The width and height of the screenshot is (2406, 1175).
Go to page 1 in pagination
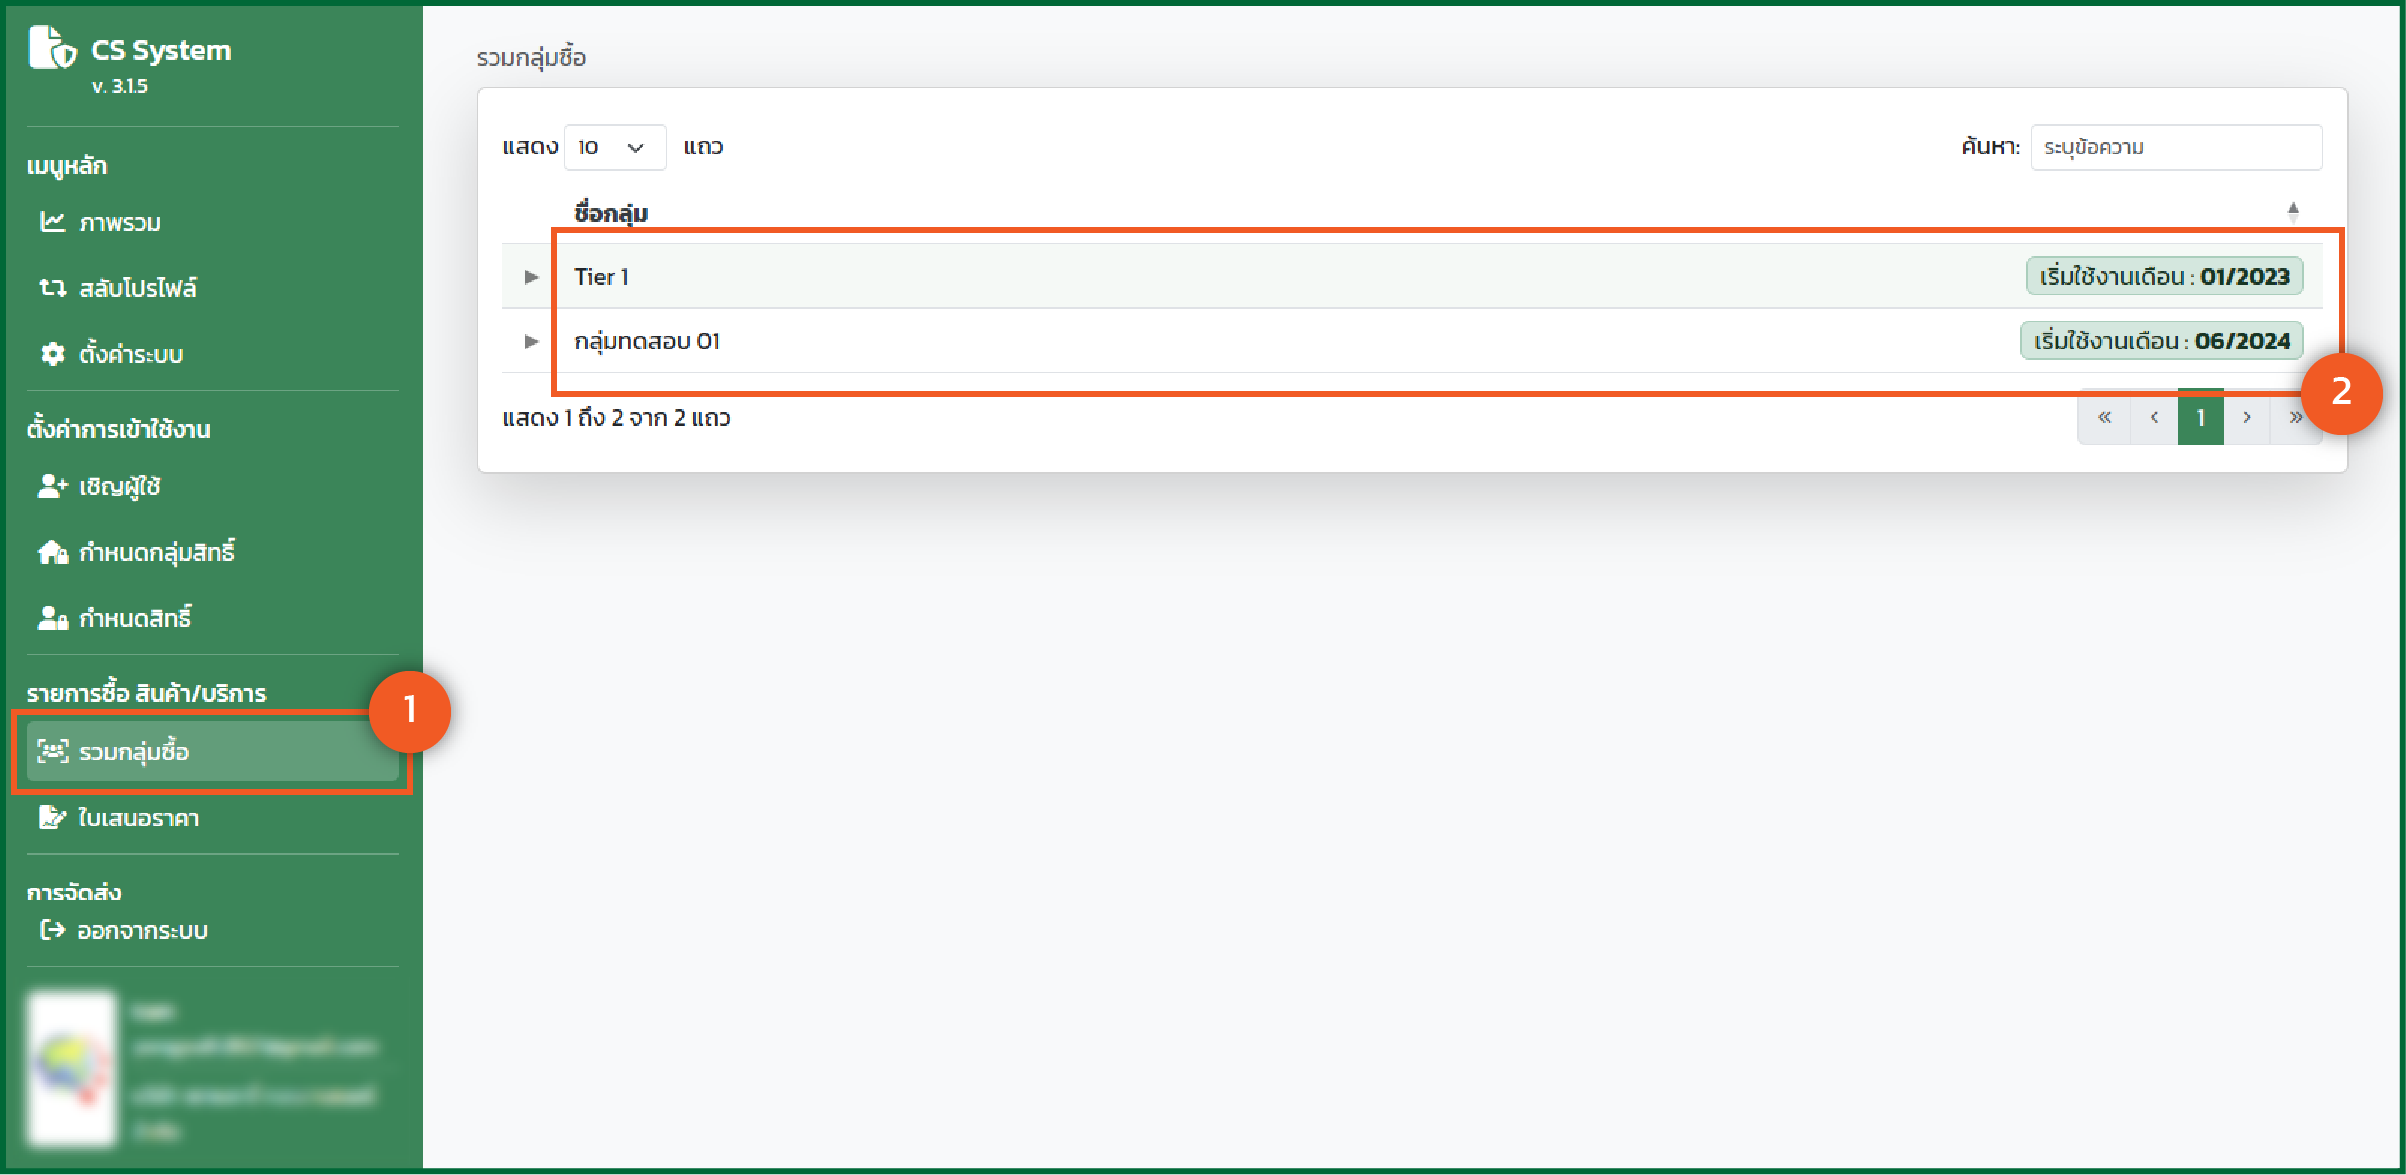point(2200,418)
